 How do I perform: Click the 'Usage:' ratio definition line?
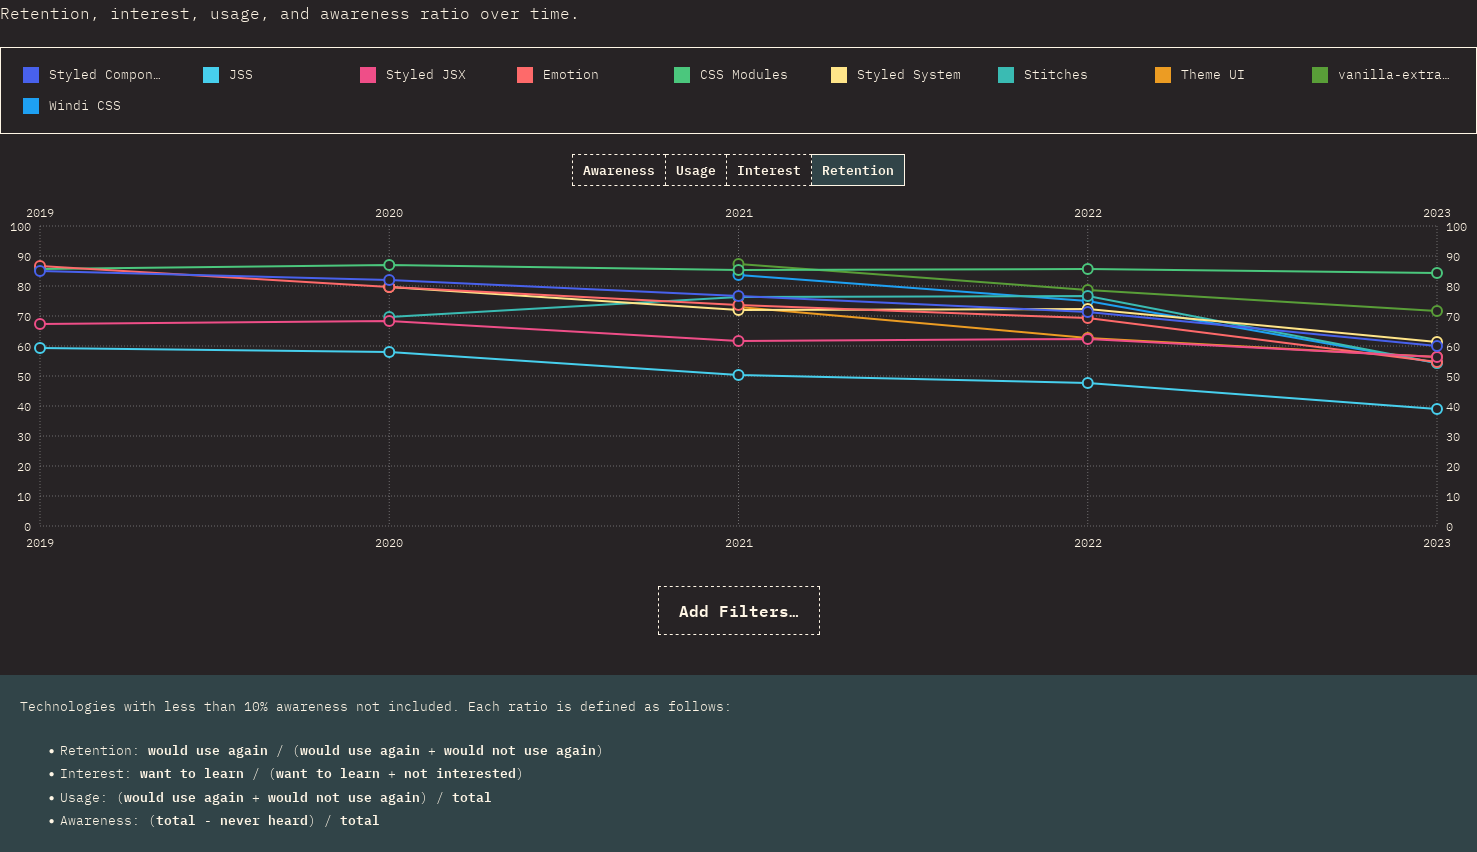275,798
